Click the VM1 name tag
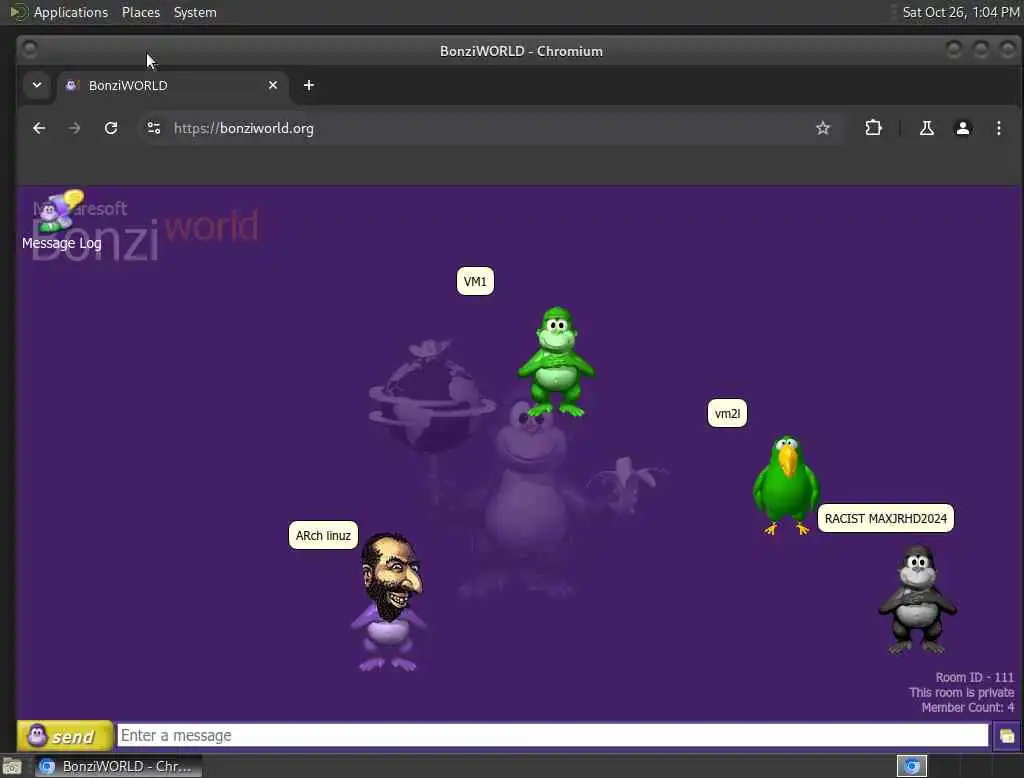The width and height of the screenshot is (1024, 778). pos(475,282)
